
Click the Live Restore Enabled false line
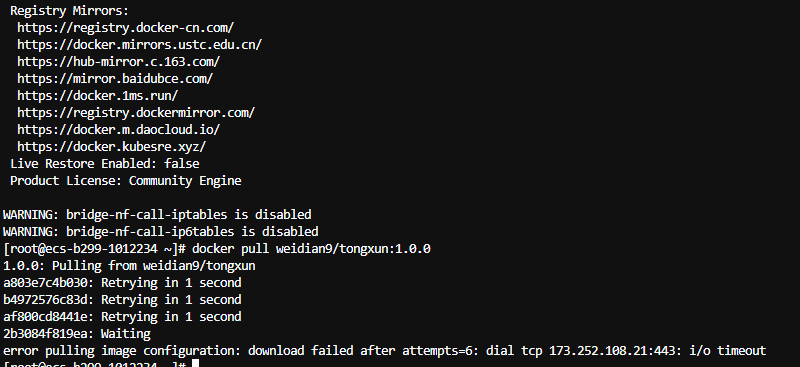coord(105,164)
